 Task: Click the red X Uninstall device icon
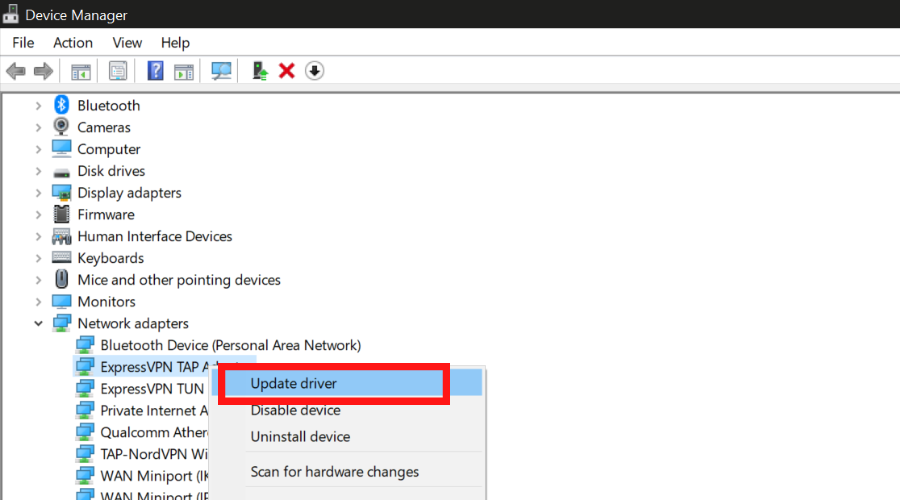(287, 71)
